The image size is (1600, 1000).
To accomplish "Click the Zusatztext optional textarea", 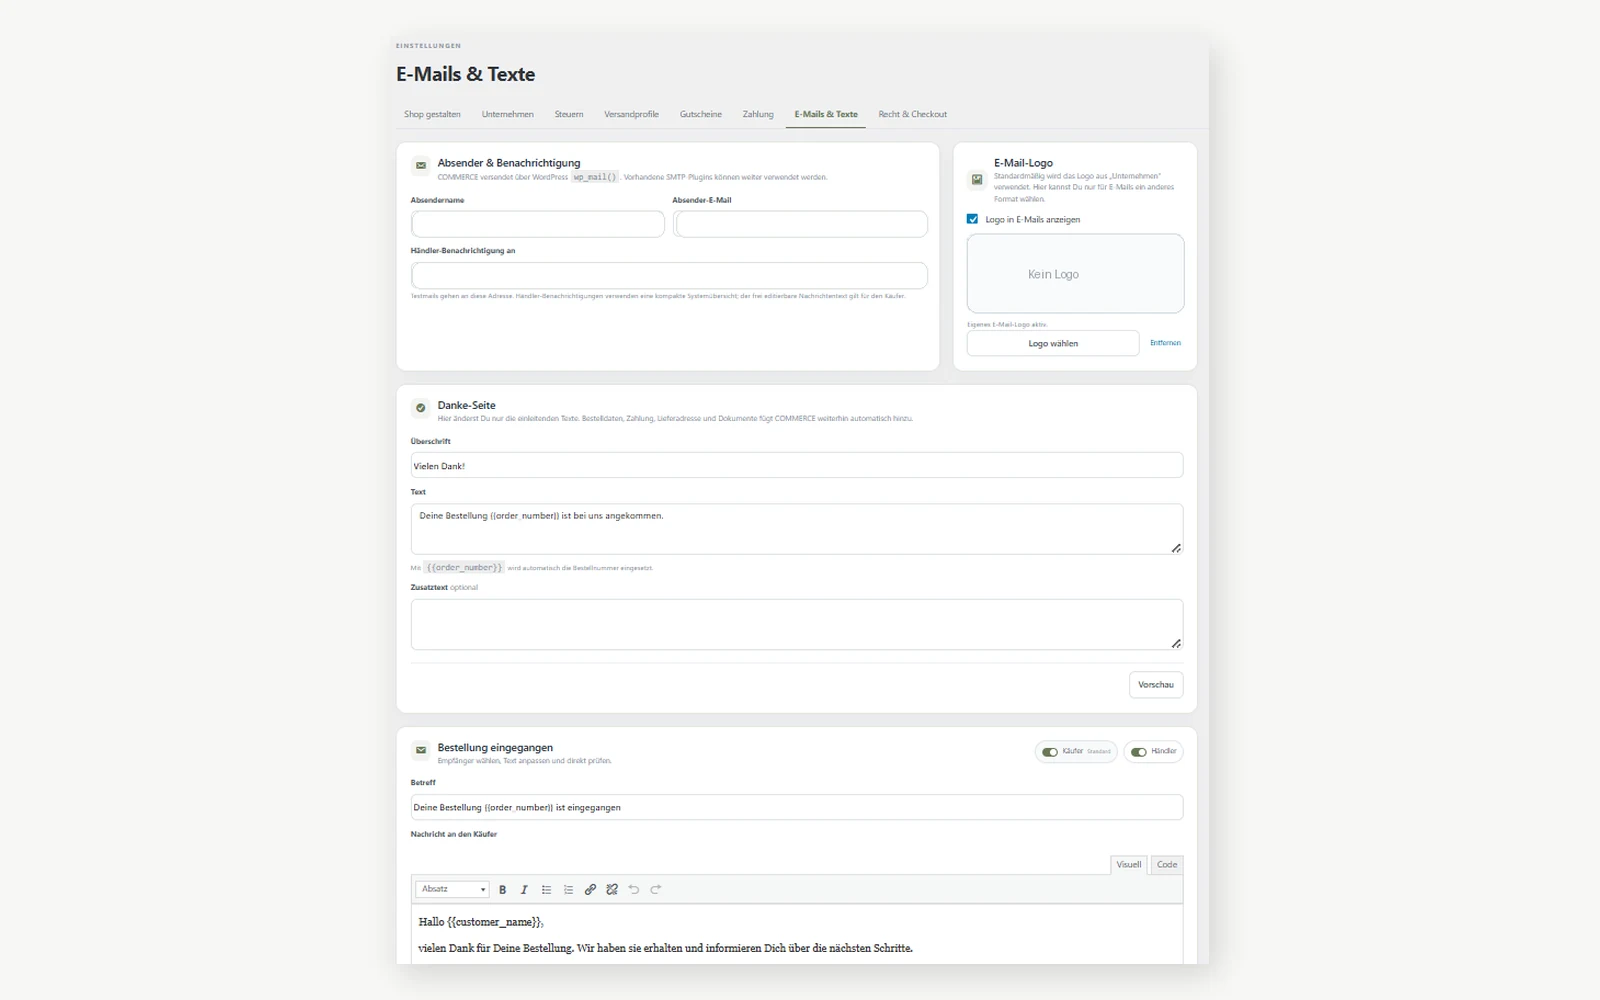I will click(x=797, y=625).
